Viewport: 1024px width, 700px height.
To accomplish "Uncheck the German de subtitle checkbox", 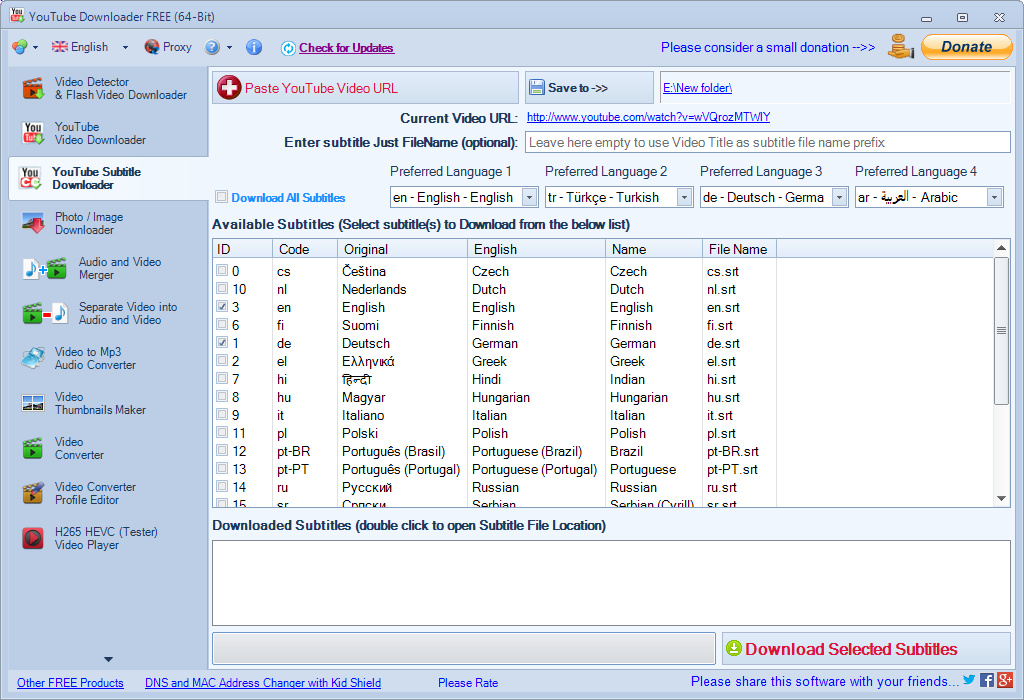I will (x=222, y=342).
